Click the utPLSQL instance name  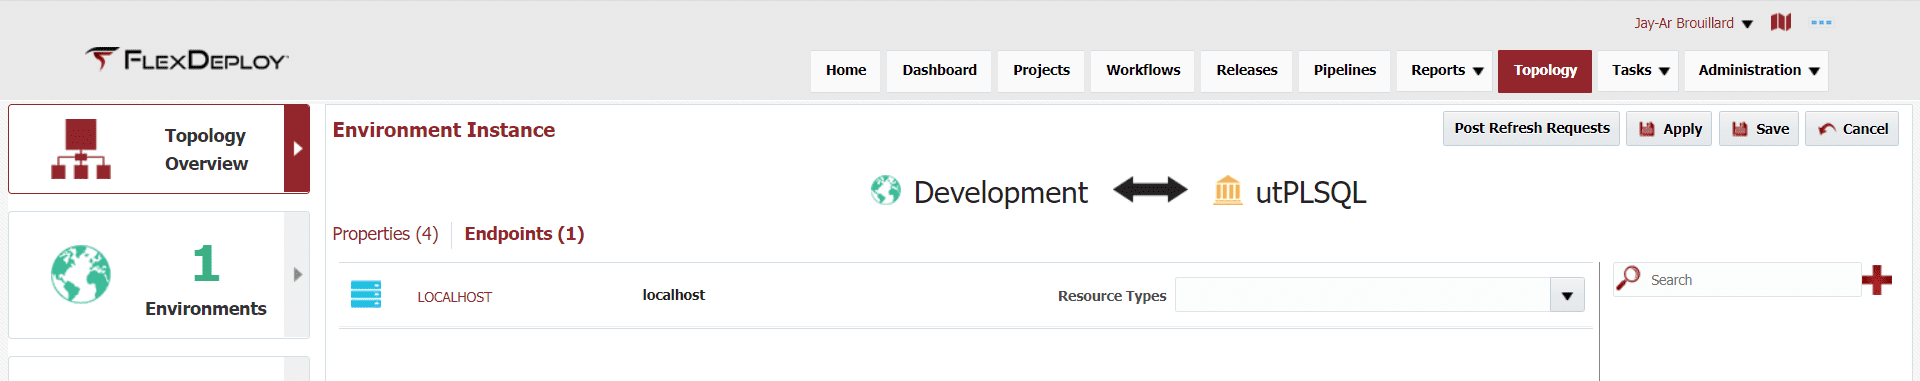[1310, 192]
